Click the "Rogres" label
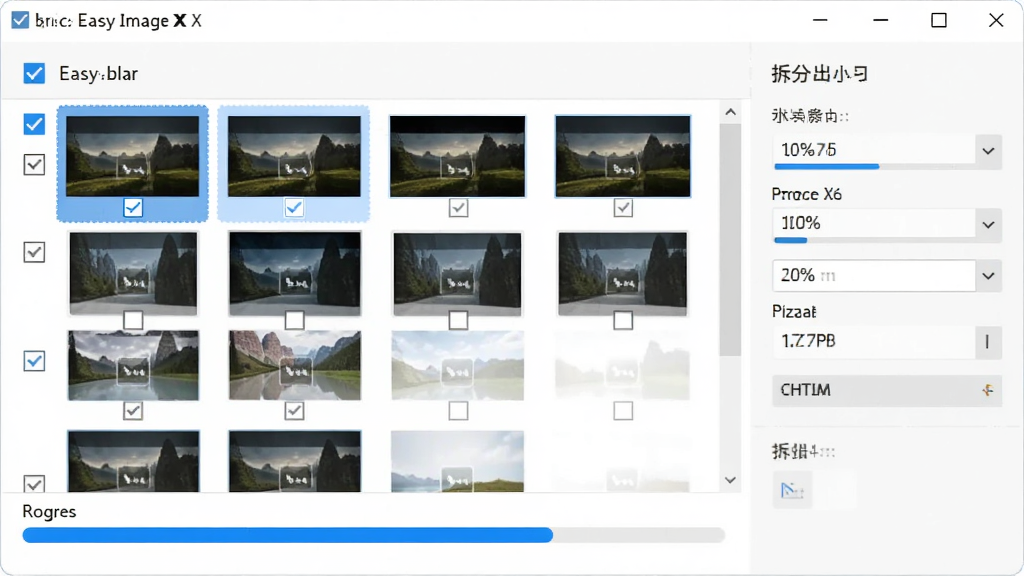Screen dimensions: 1024x576 coord(50,511)
